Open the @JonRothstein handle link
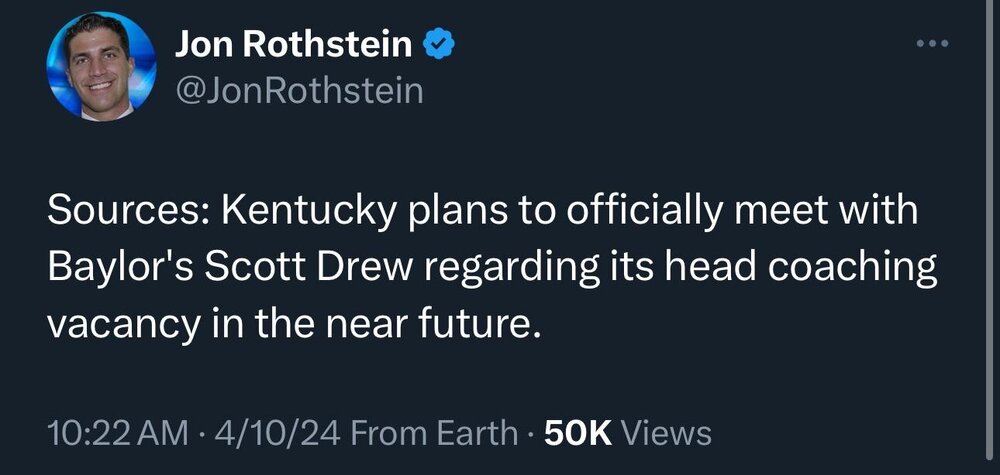The height and width of the screenshot is (475, 1000). (x=299, y=91)
